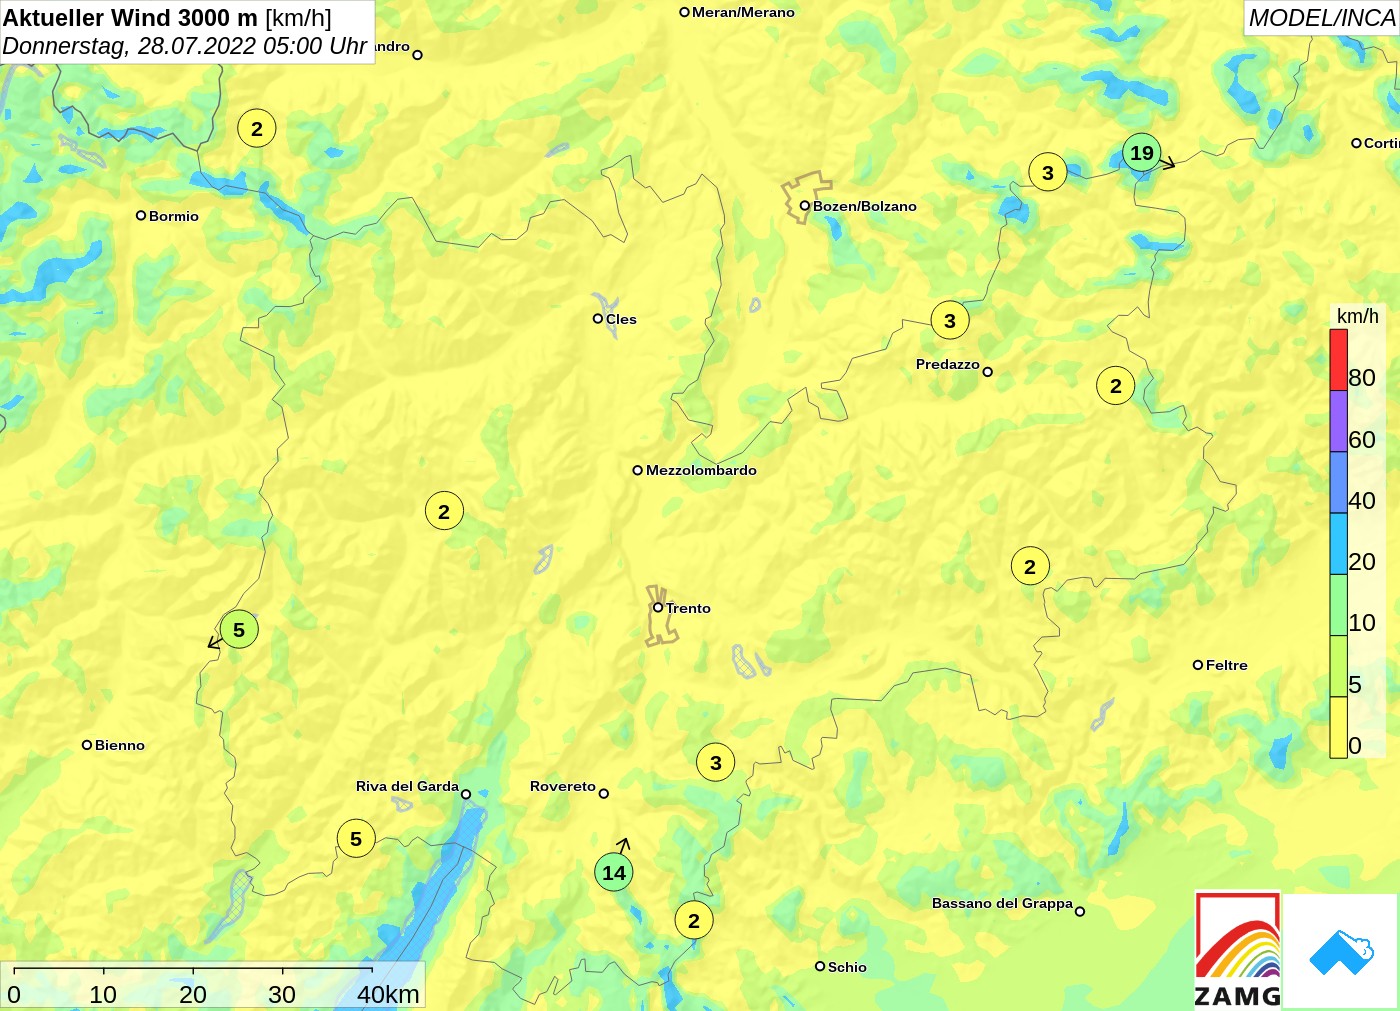Click the '80' legend value label
Image resolution: width=1400 pixels, height=1011 pixels.
tap(1362, 377)
